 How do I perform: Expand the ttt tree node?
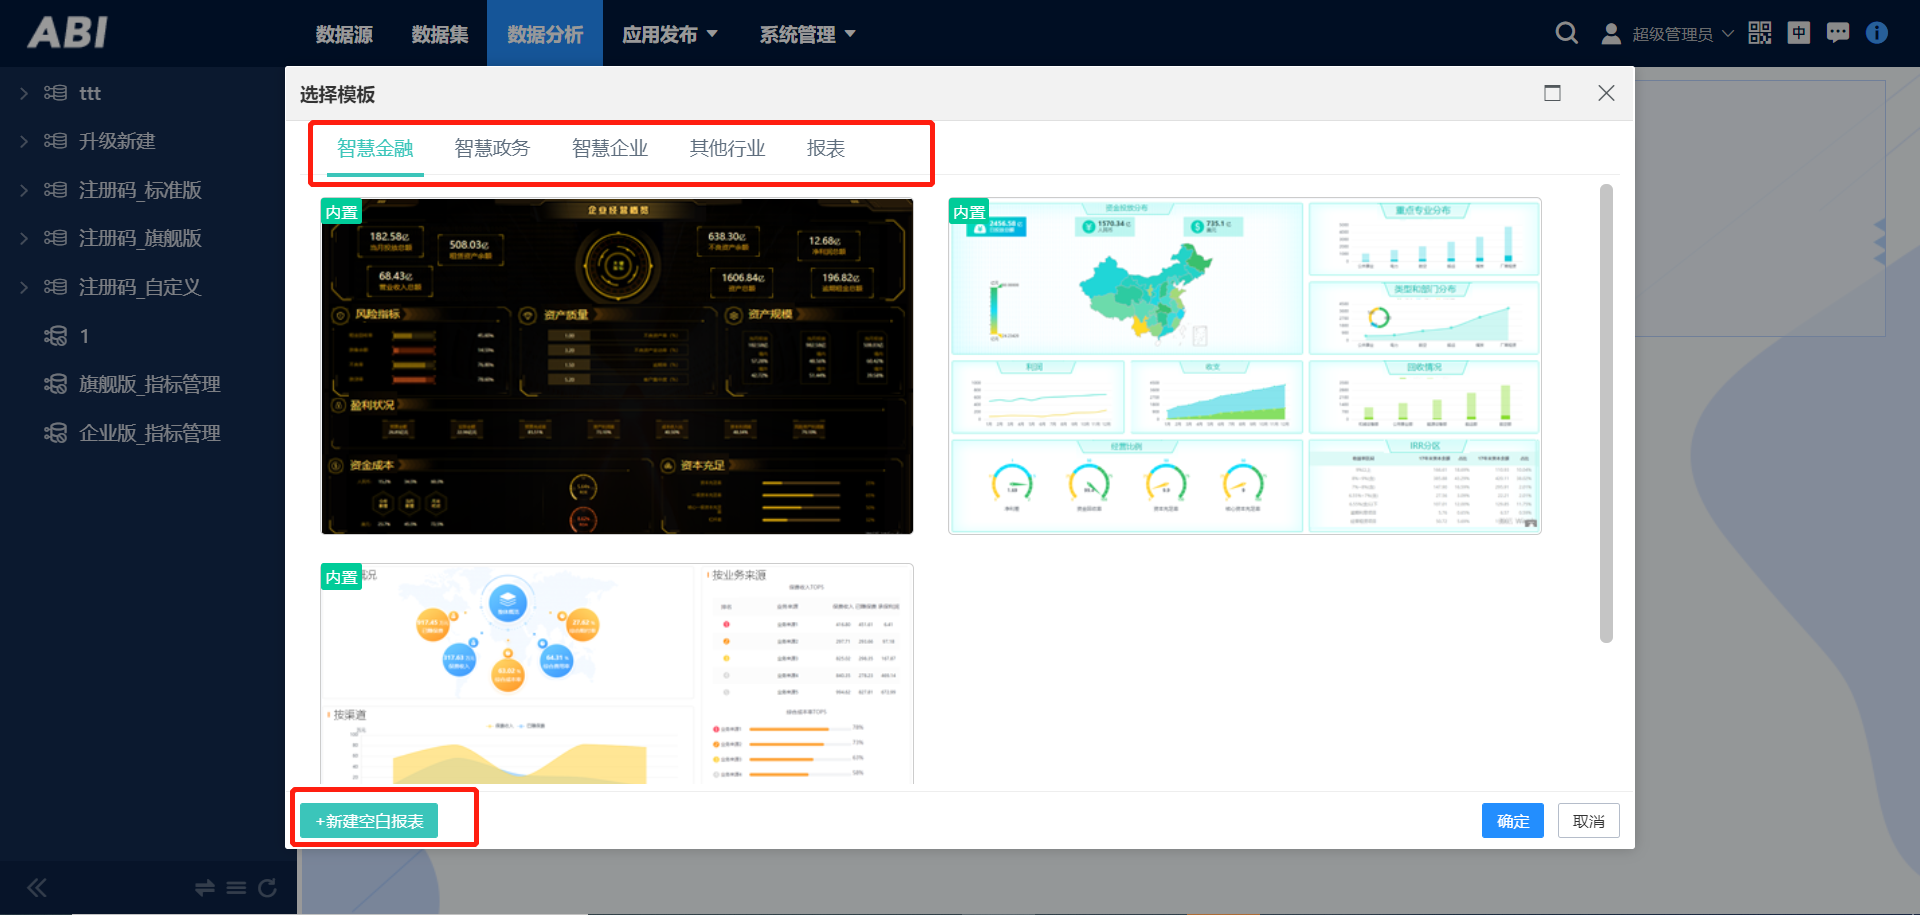pyautogui.click(x=24, y=93)
